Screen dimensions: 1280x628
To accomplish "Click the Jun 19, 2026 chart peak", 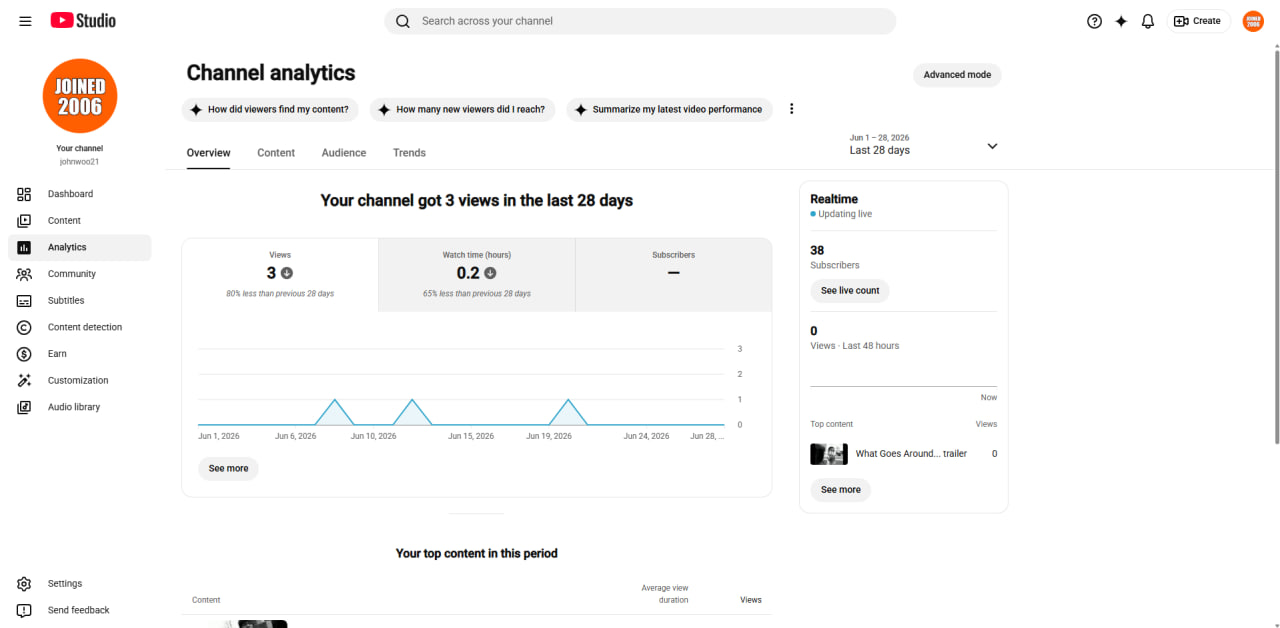I will coord(568,400).
